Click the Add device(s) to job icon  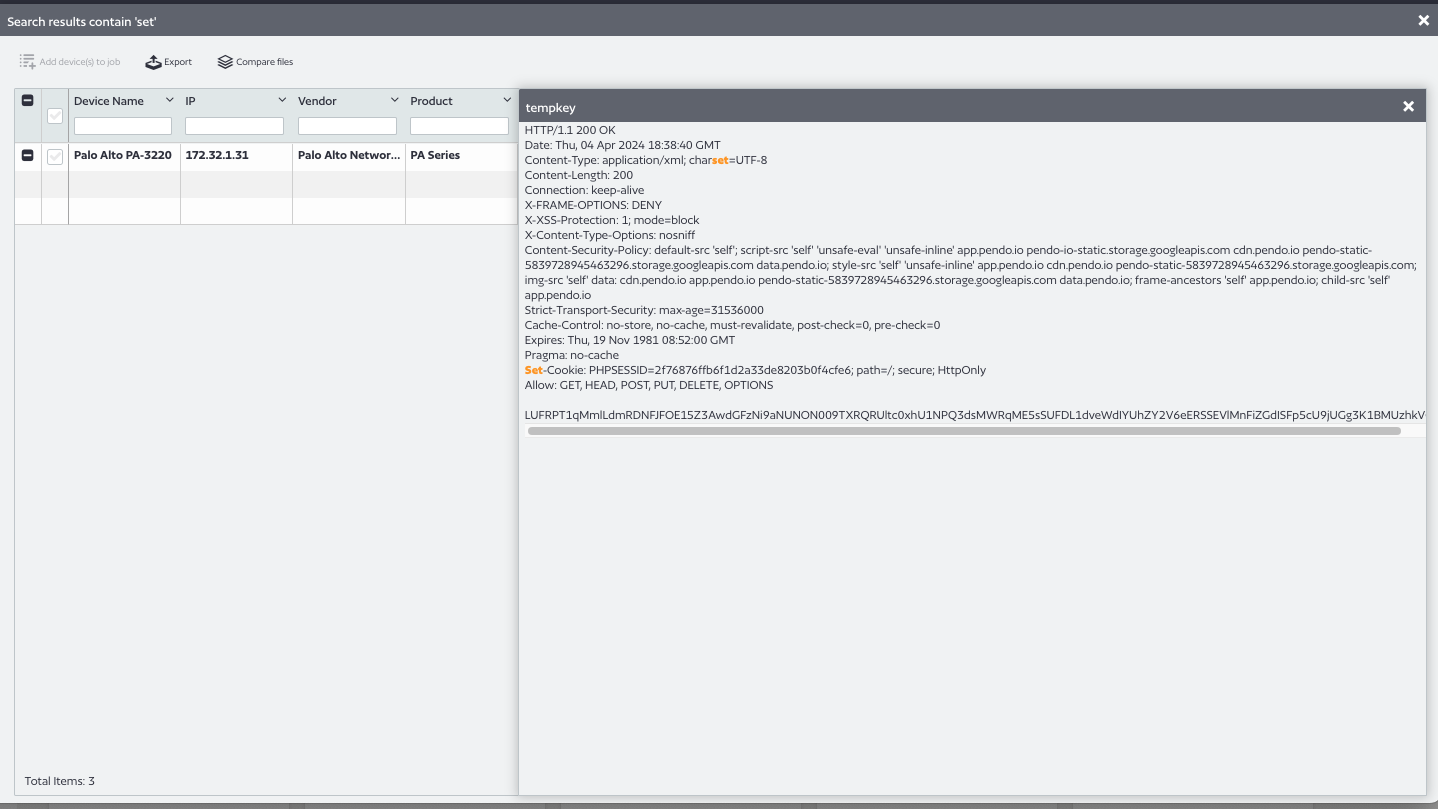click(x=27, y=61)
